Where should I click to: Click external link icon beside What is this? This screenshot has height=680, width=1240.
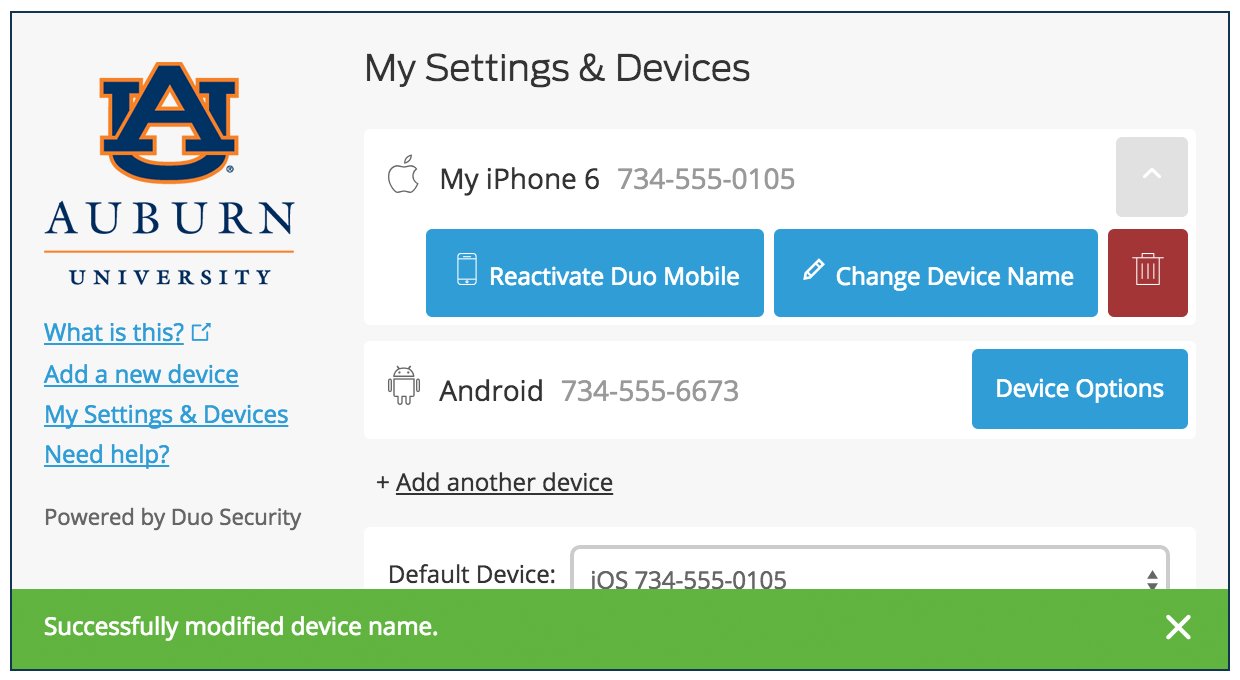(x=201, y=332)
